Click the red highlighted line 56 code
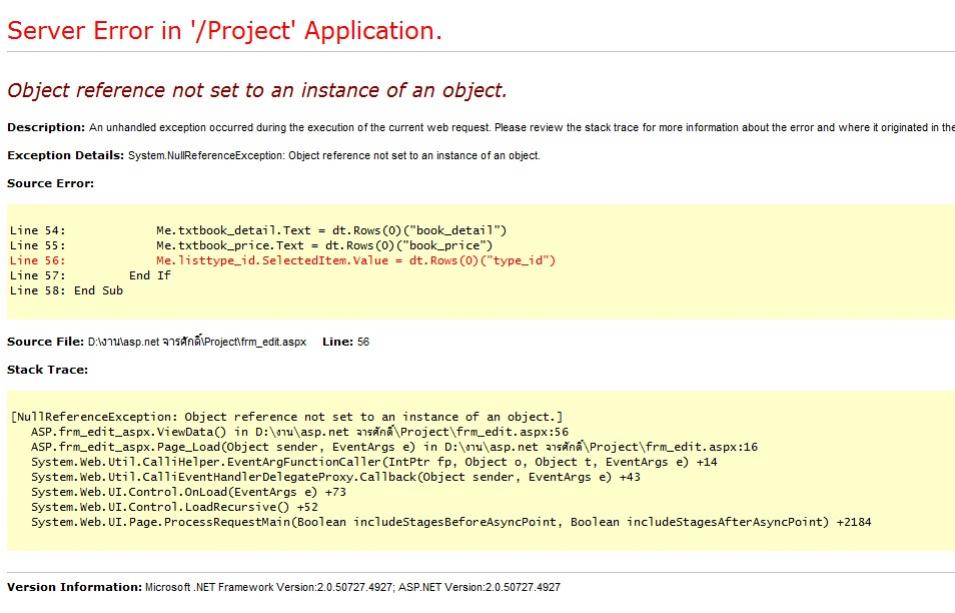The height and width of the screenshot is (613, 955). [x=355, y=260]
